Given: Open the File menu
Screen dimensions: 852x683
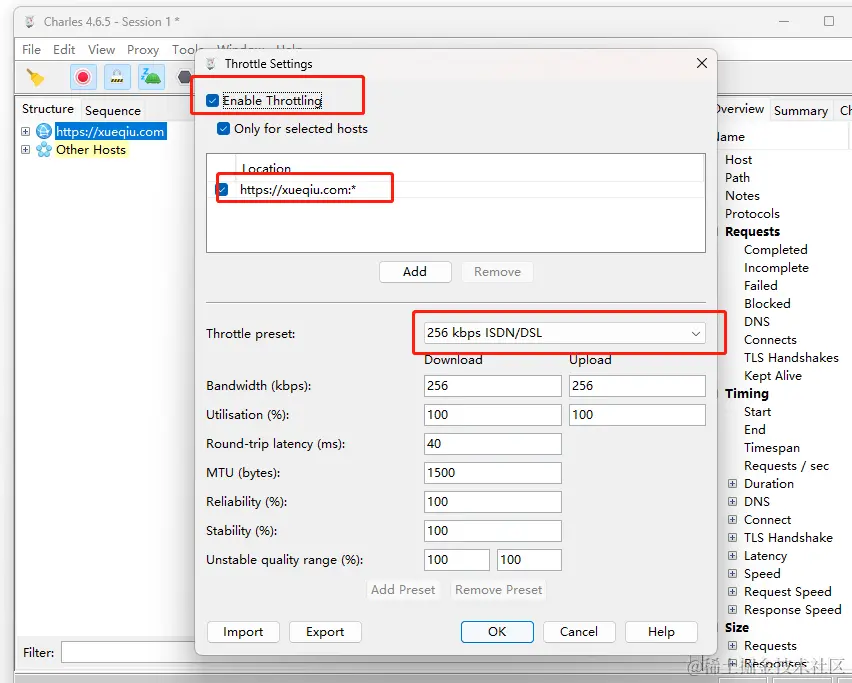Looking at the screenshot, I should point(31,49).
